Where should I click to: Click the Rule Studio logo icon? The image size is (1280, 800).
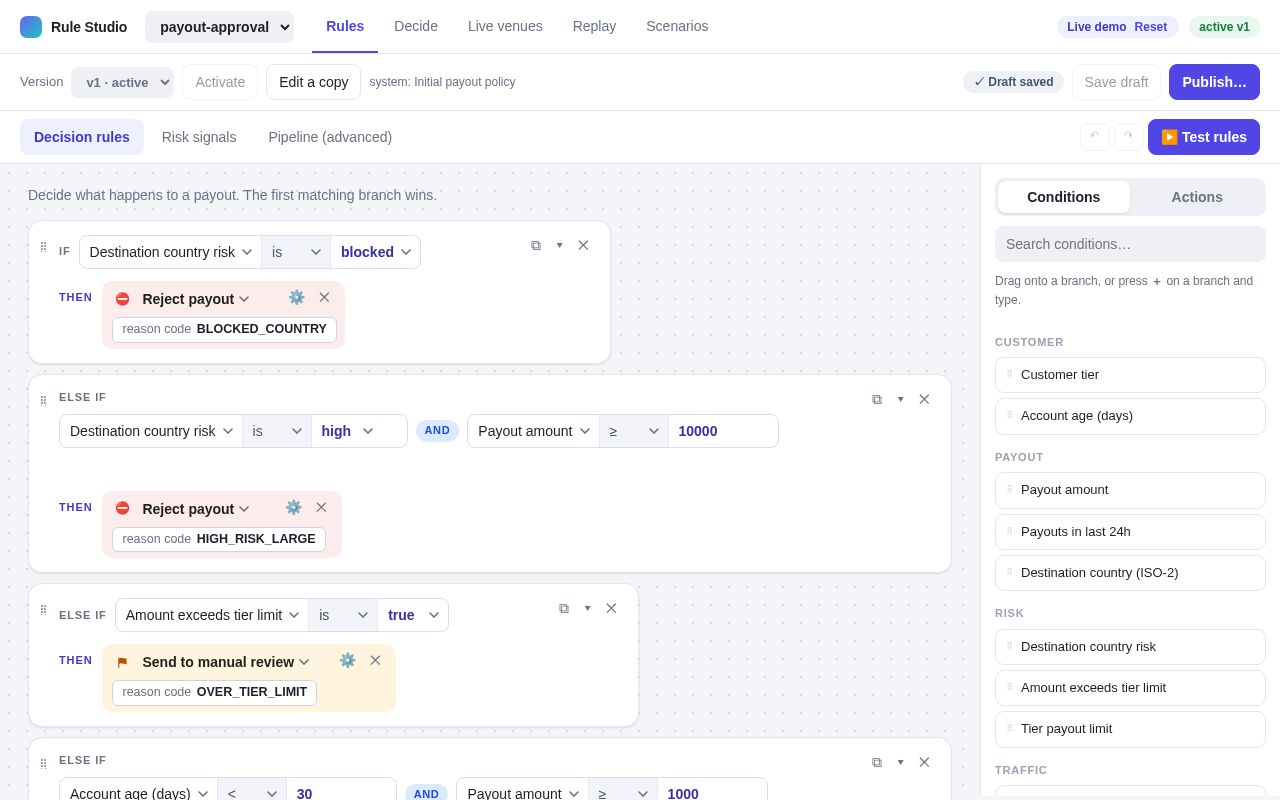pyautogui.click(x=31, y=27)
